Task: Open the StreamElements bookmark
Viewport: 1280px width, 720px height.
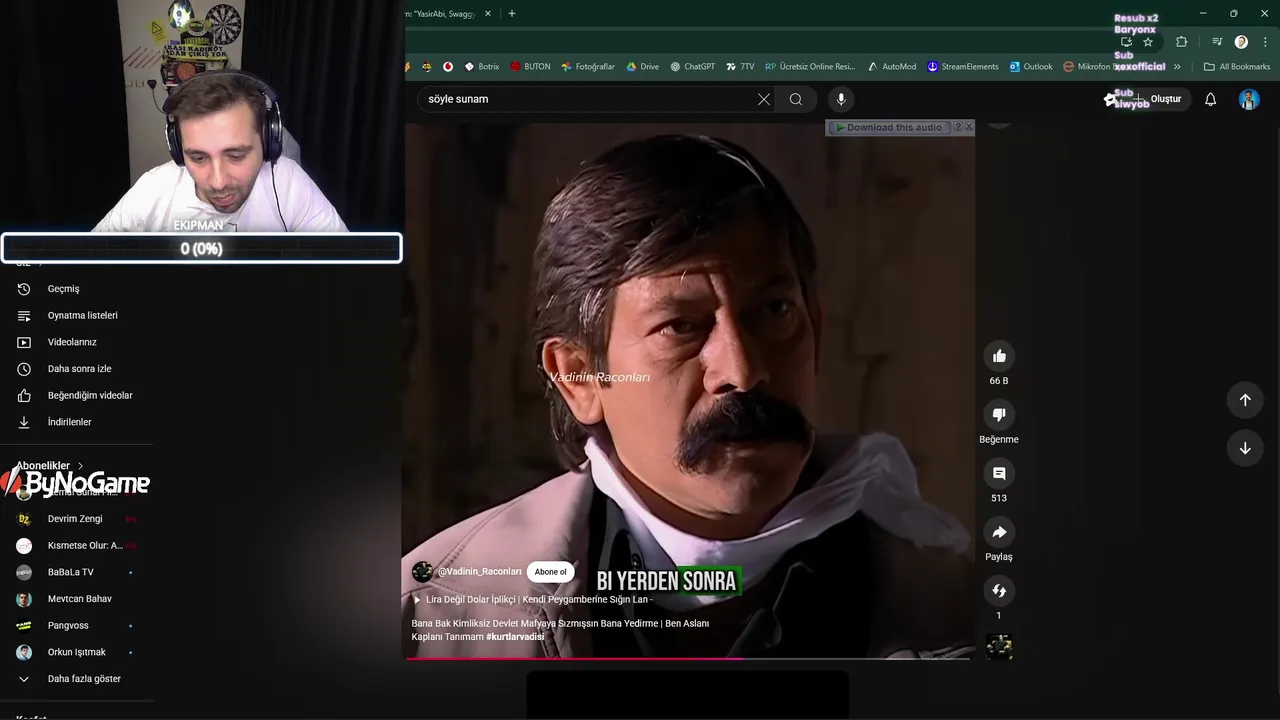Action: tap(962, 67)
